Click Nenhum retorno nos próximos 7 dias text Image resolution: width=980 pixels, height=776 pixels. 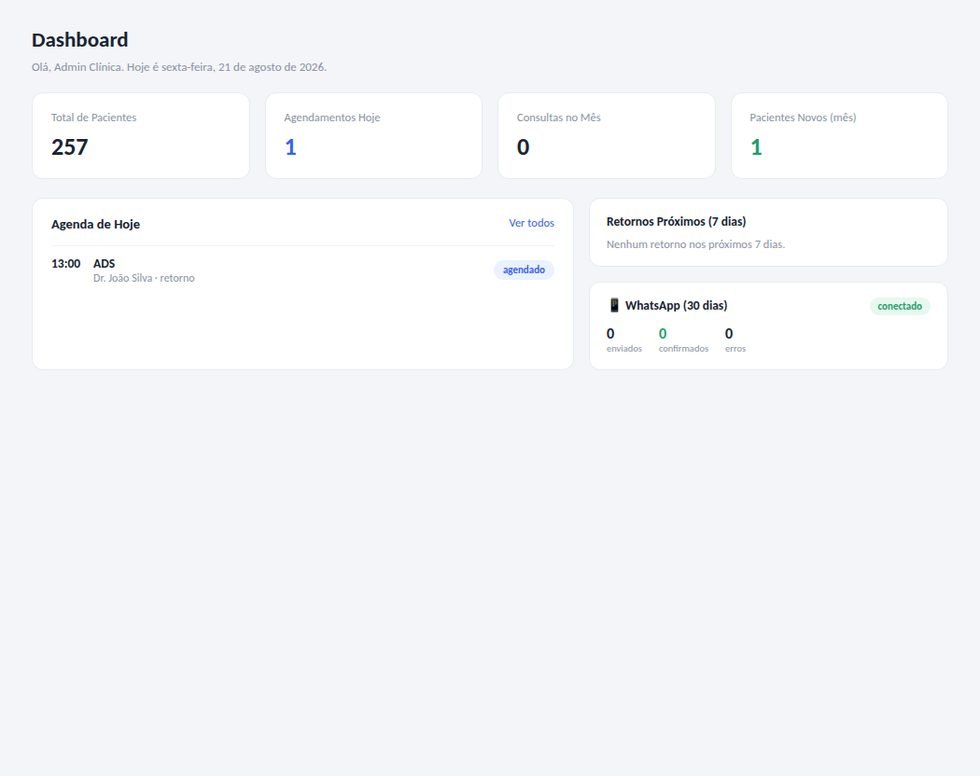point(696,244)
